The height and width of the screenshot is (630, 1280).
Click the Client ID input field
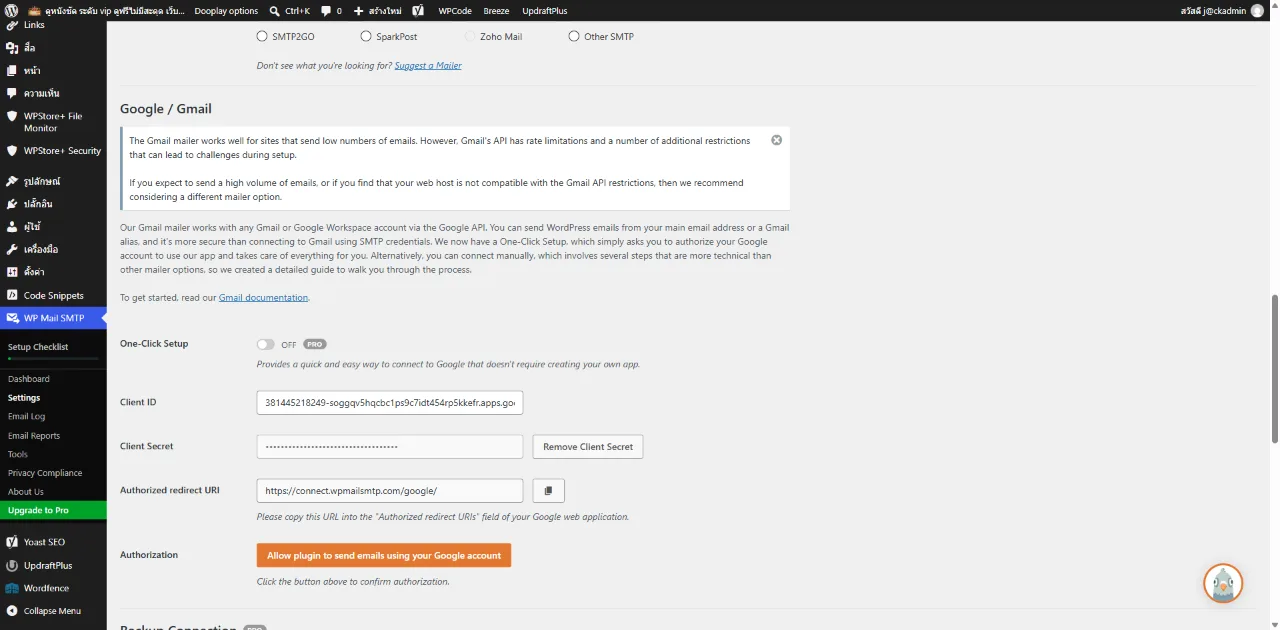point(390,403)
